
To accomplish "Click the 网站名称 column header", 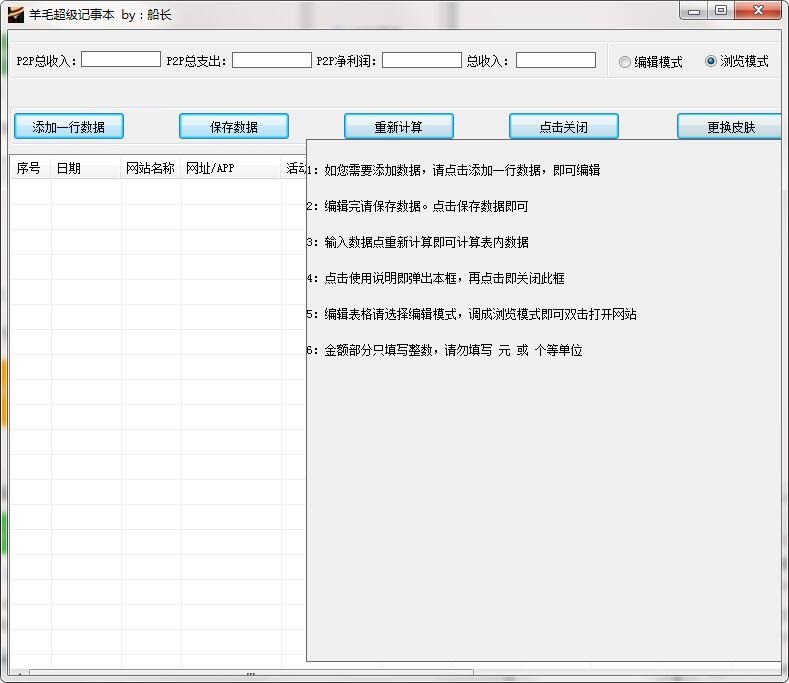I will click(150, 168).
